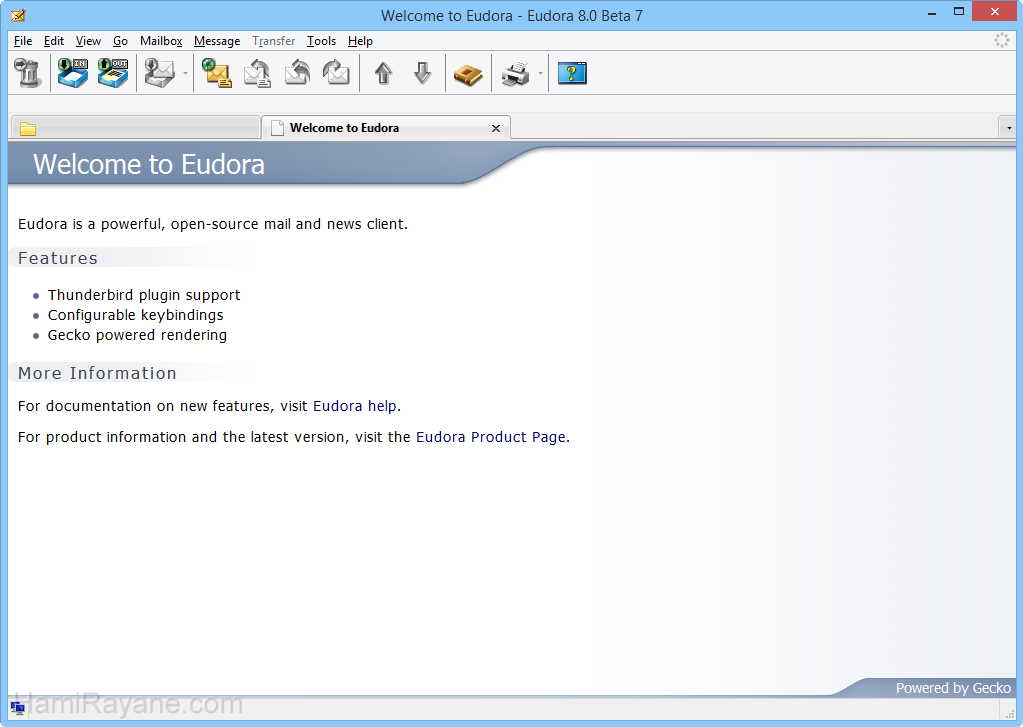
Task: Open the View menu
Action: point(88,40)
